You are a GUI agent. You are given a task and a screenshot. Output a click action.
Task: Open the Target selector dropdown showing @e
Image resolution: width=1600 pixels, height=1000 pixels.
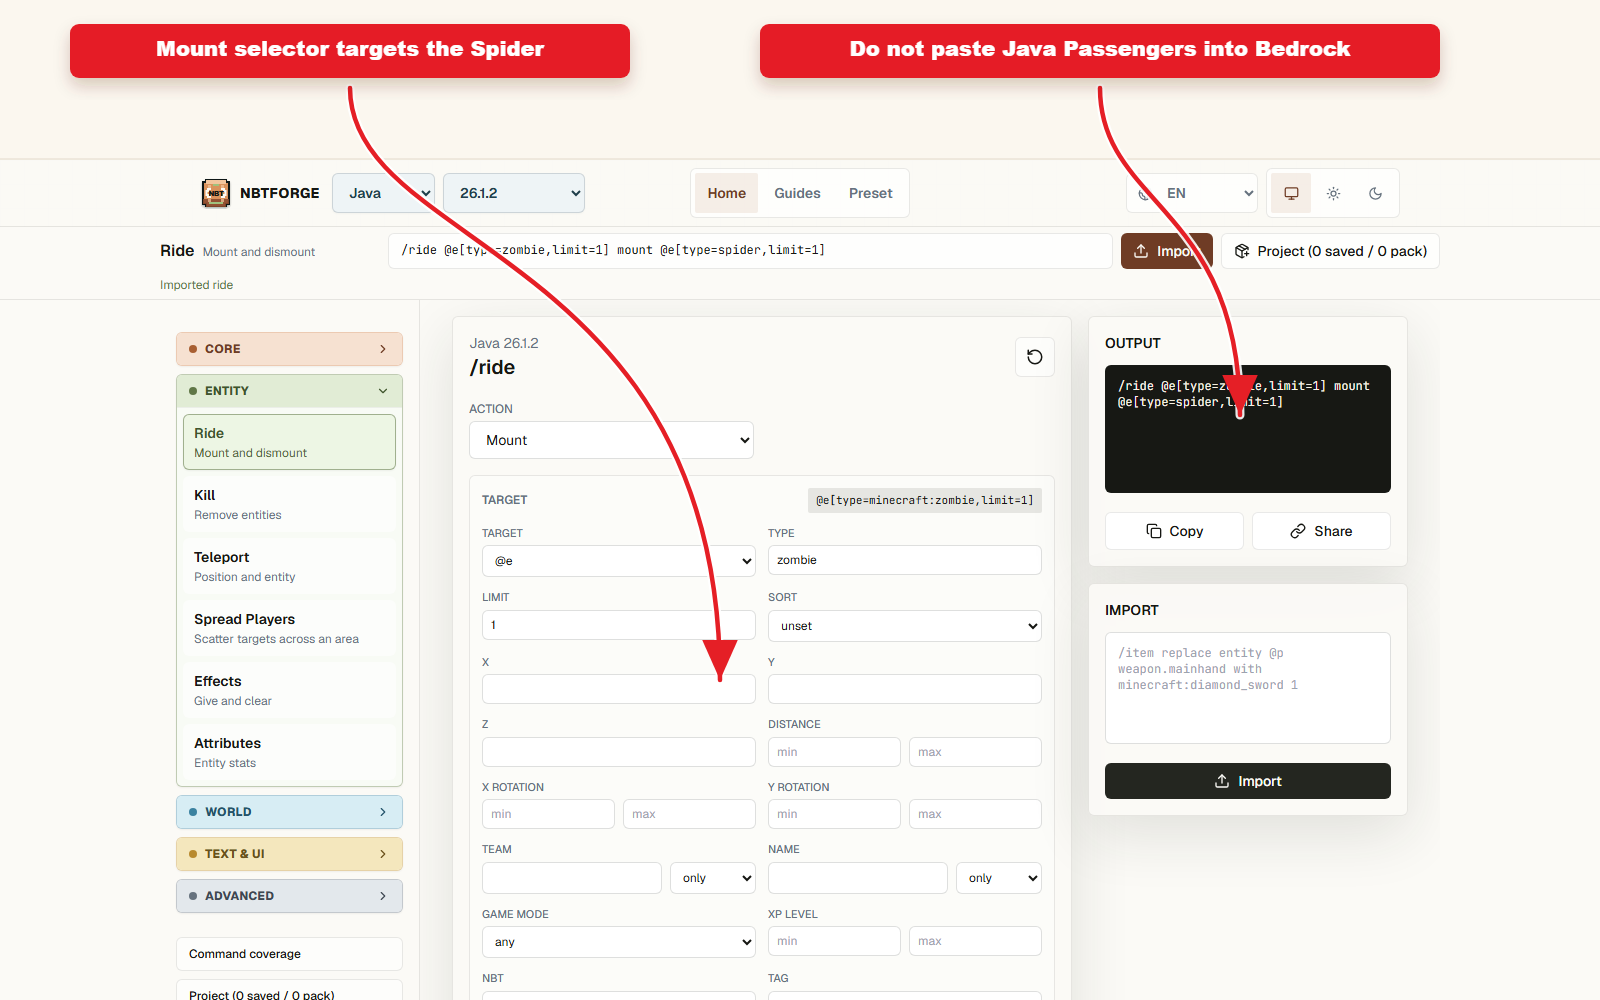pyautogui.click(x=618, y=561)
